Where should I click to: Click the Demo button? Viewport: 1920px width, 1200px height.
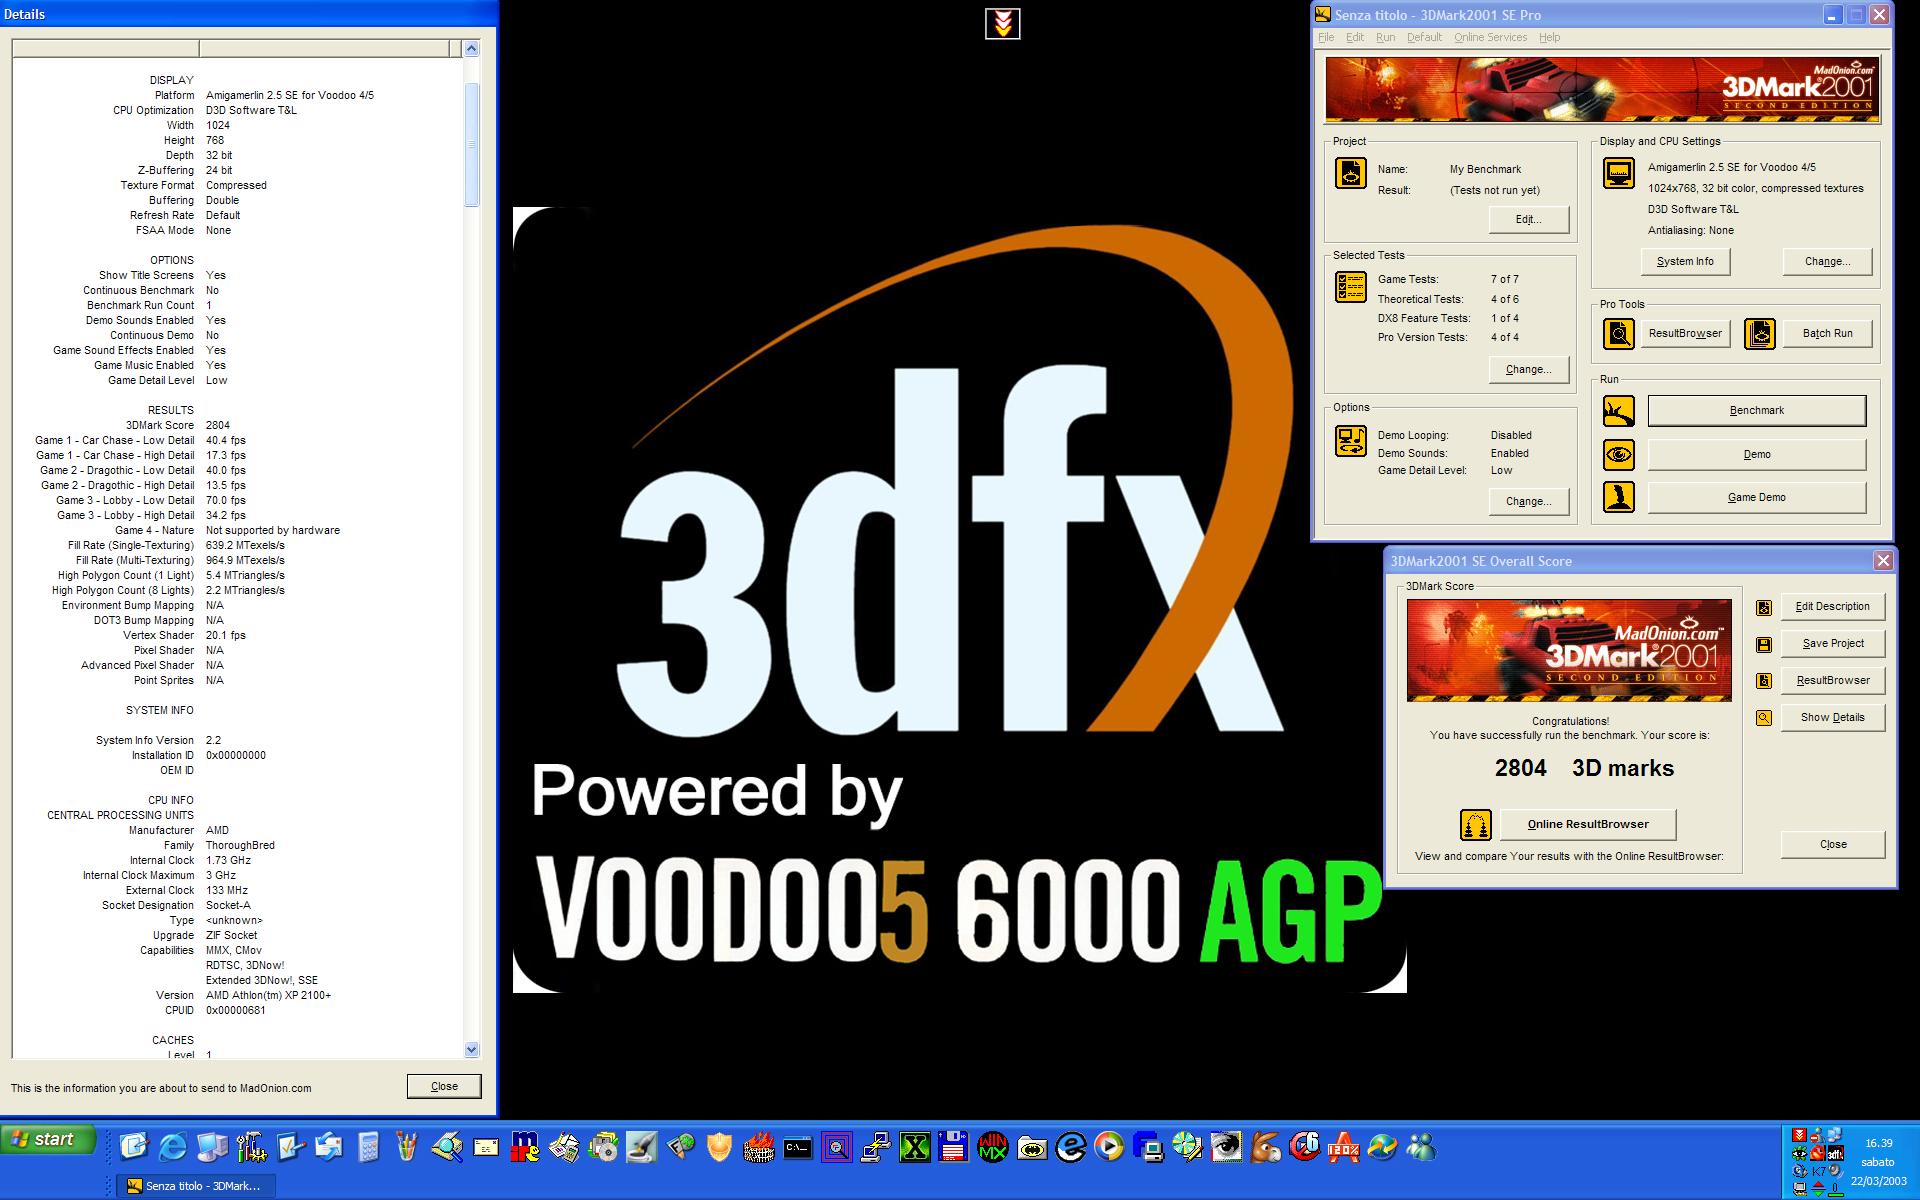point(1756,455)
